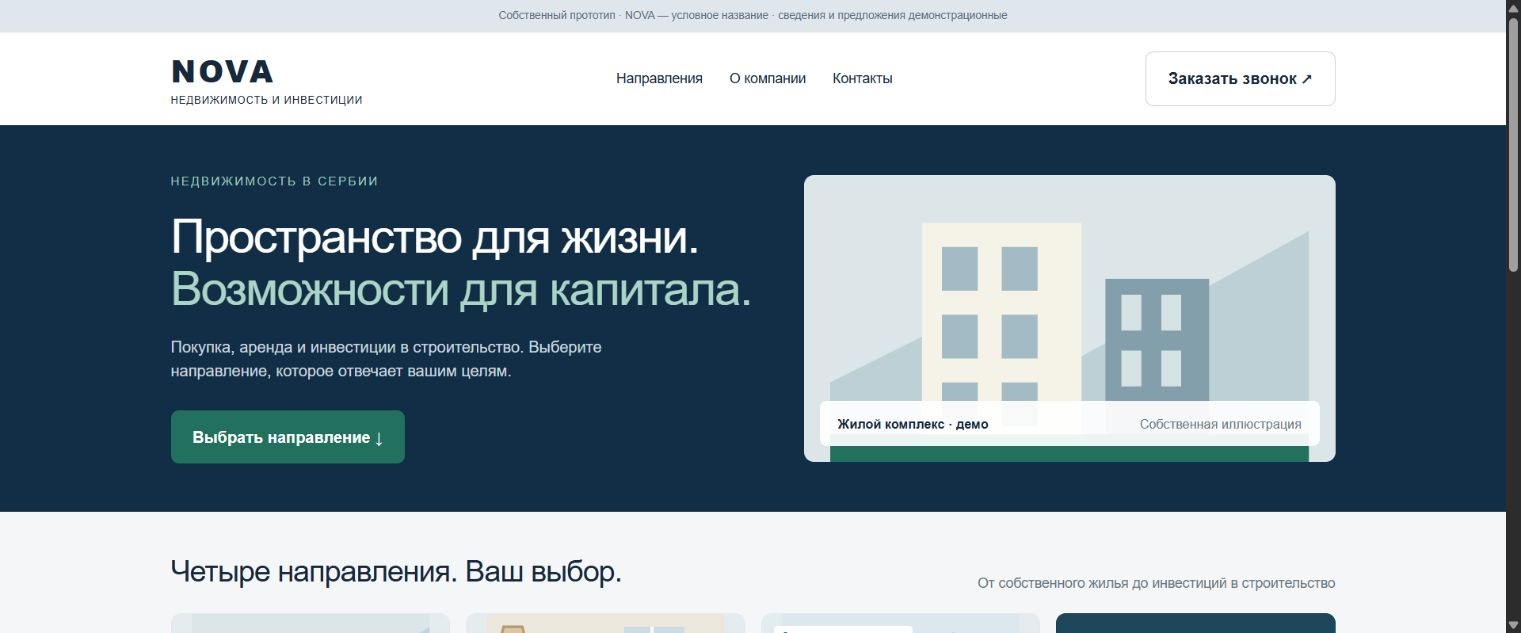Click the Заказать звонок button

click(1240, 78)
